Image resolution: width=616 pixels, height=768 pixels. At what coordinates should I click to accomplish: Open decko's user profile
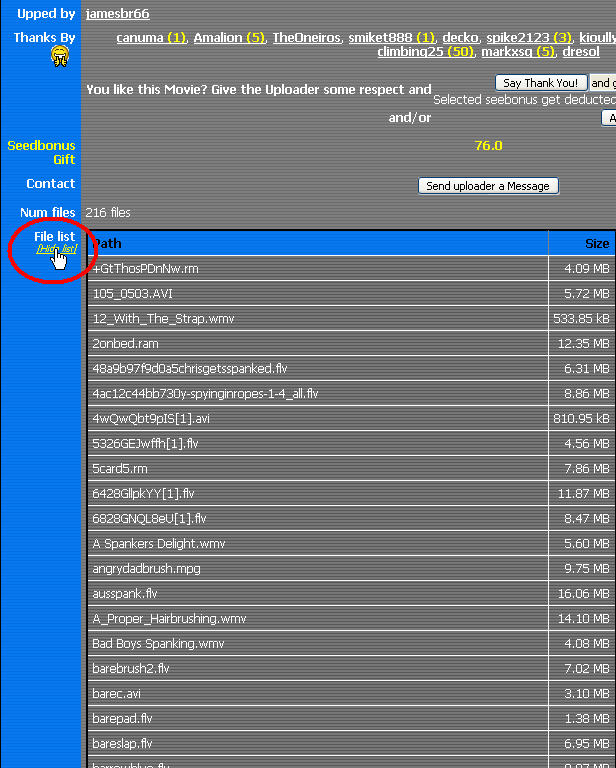tap(460, 38)
